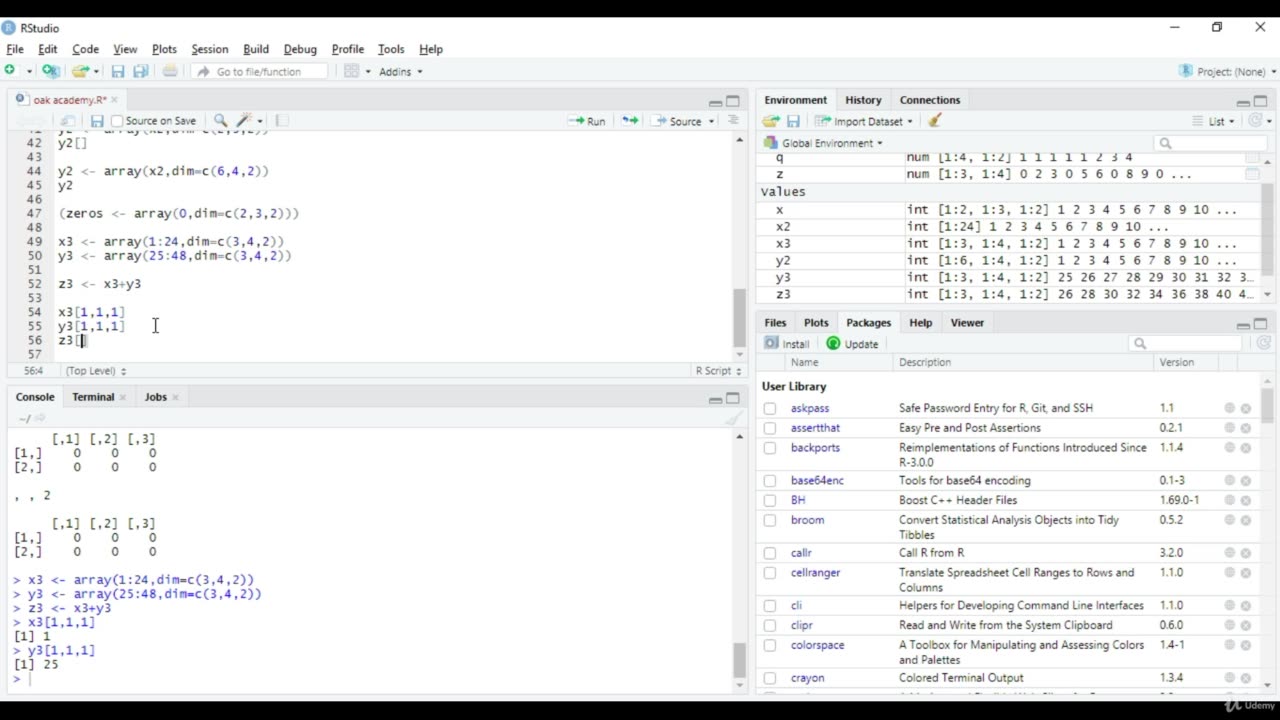Open the Project (None) dropdown
The width and height of the screenshot is (1280, 720).
tap(1228, 71)
